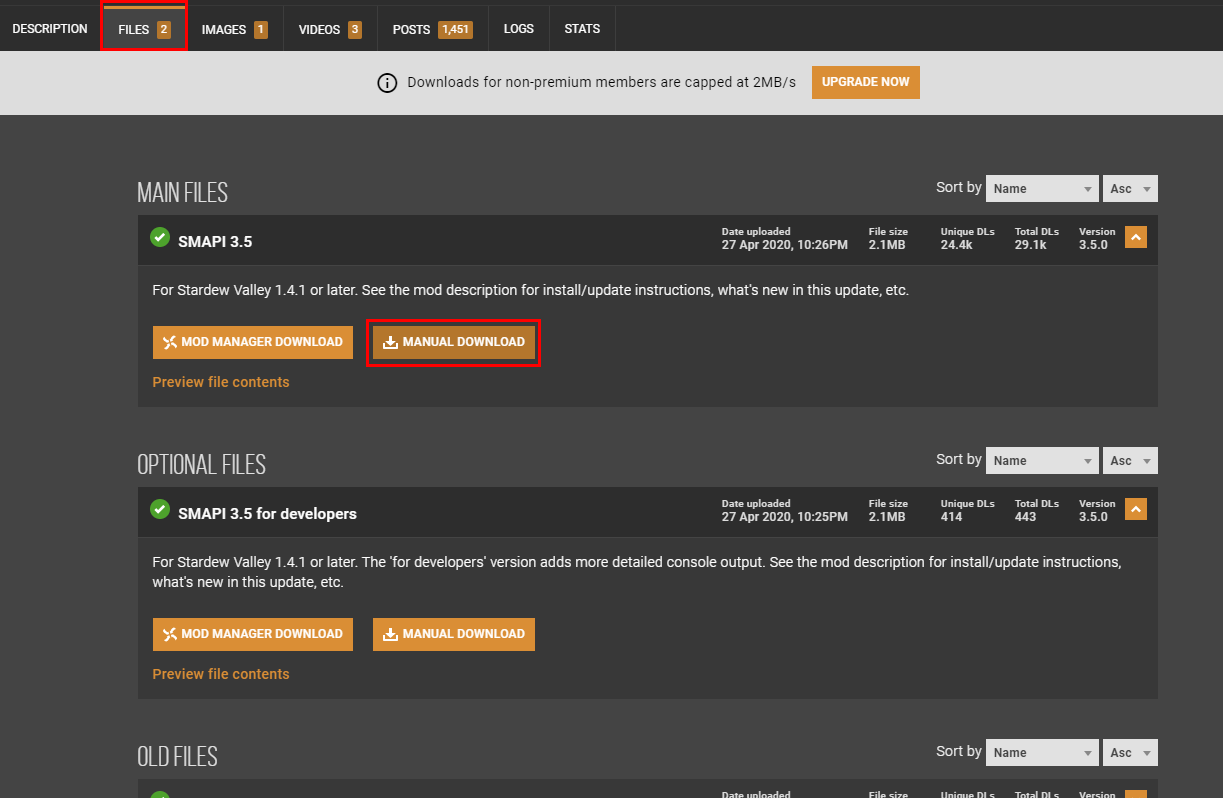Click Total DLs 443 value
Image resolution: width=1223 pixels, height=798 pixels.
pyautogui.click(x=1026, y=517)
